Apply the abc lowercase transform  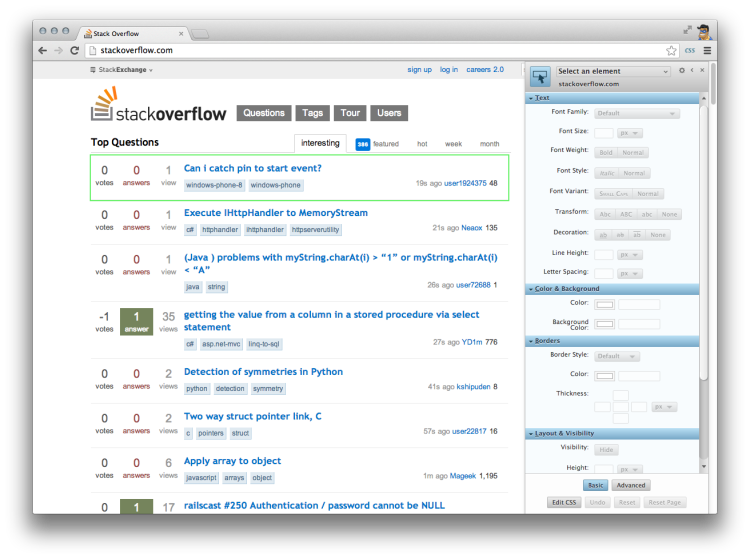pos(647,214)
